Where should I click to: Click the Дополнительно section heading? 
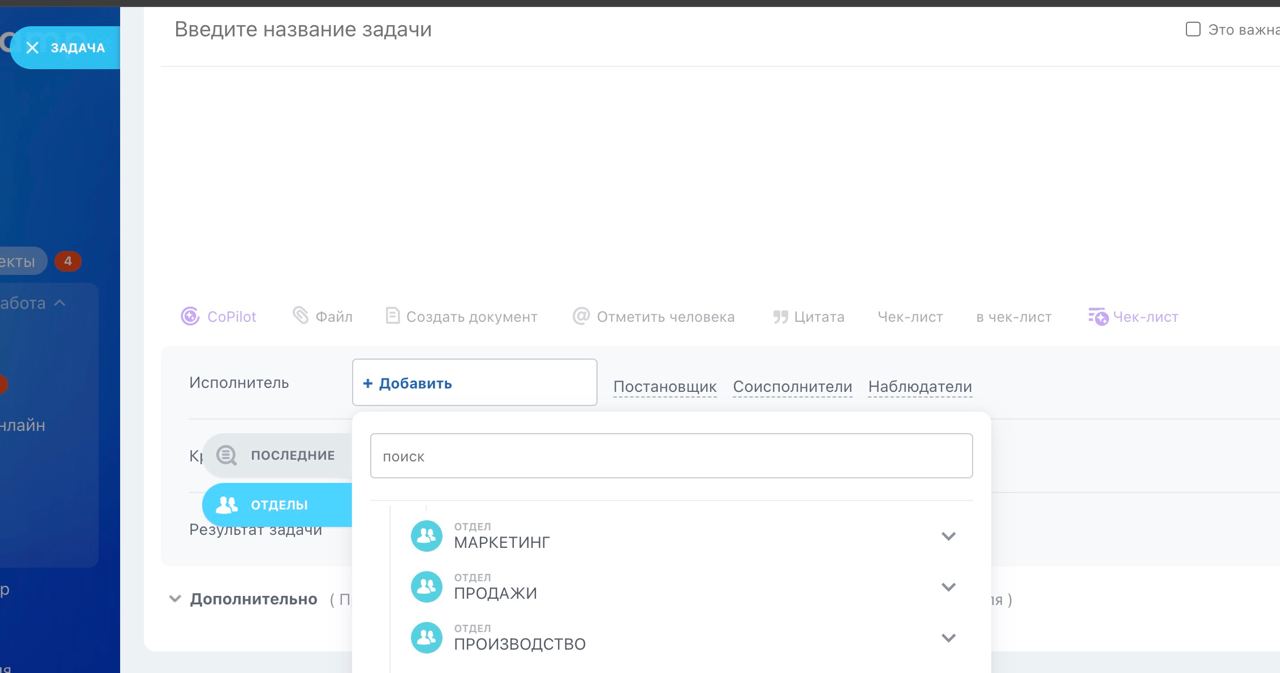254,599
